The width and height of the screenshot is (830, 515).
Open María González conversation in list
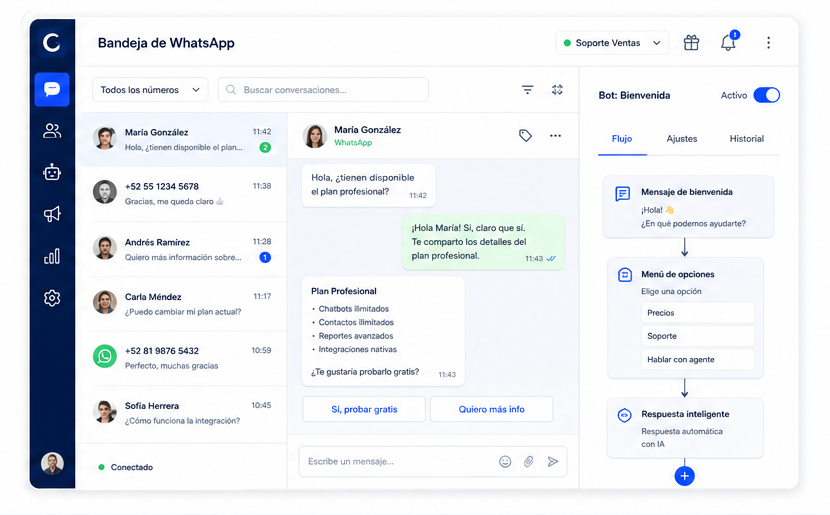pyautogui.click(x=182, y=139)
